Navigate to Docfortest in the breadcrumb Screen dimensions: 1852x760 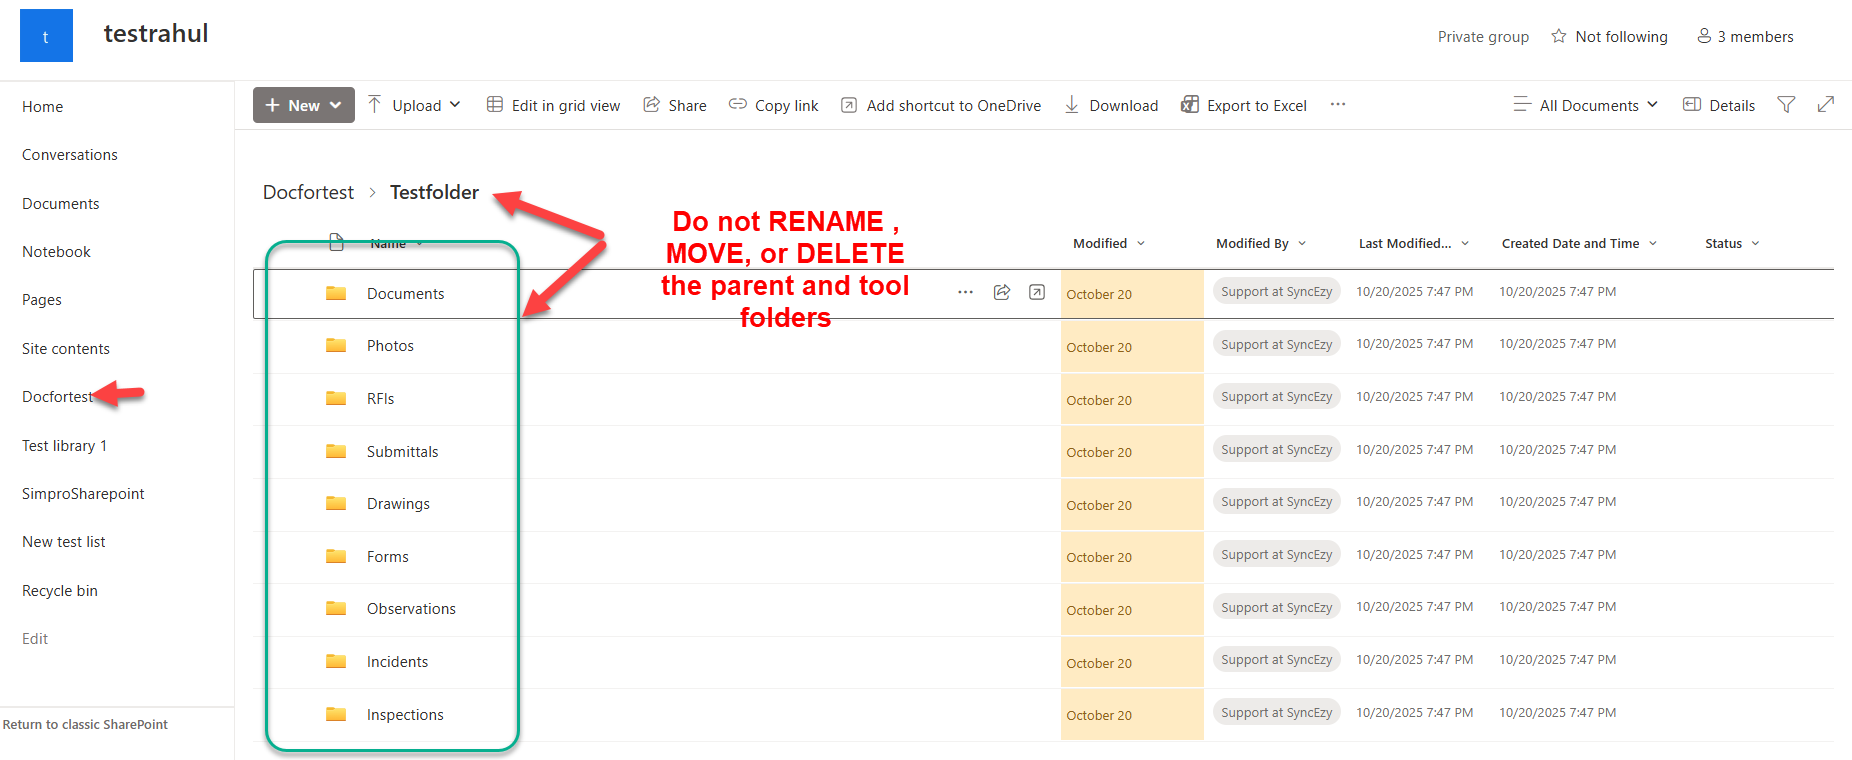(x=308, y=192)
